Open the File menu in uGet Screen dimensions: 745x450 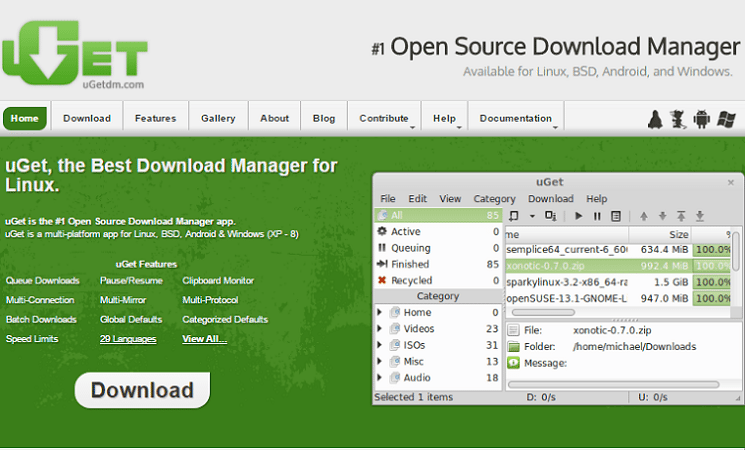pyautogui.click(x=388, y=199)
